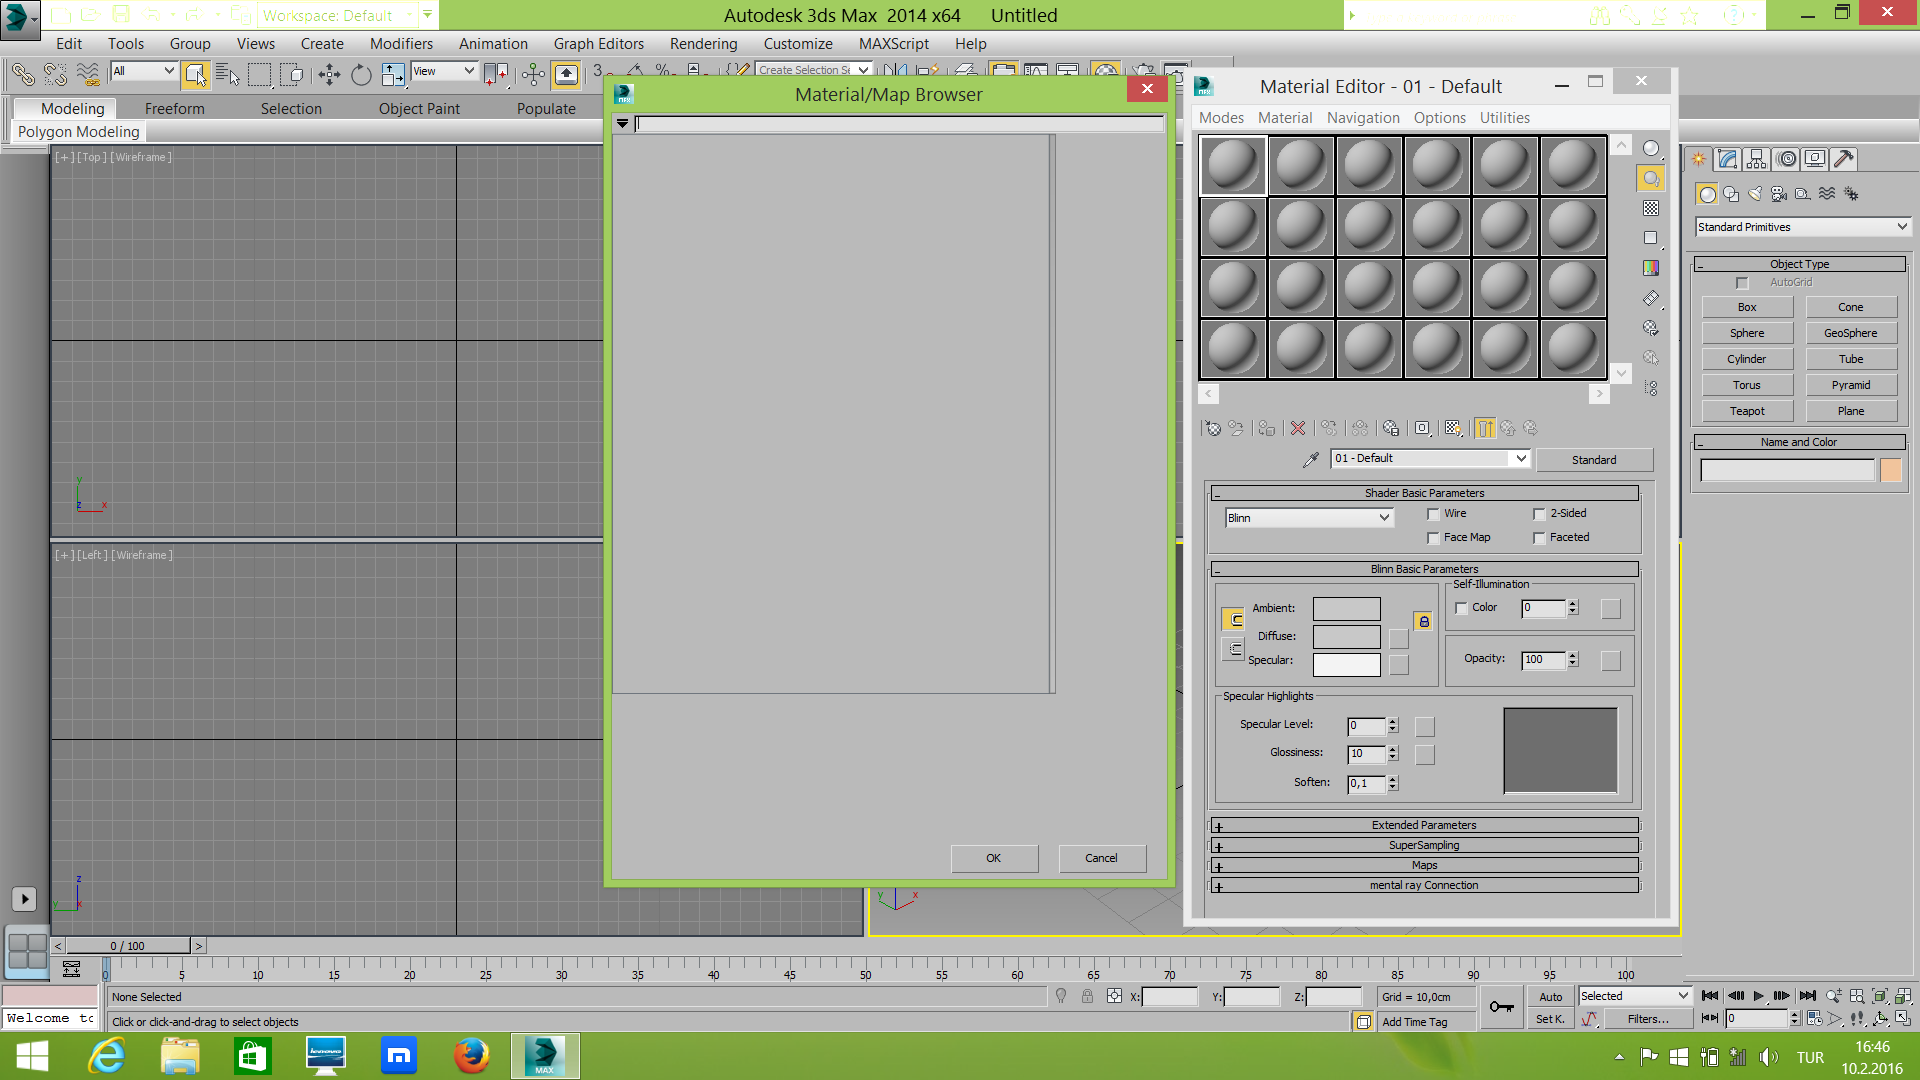This screenshot has height=1080, width=1920.
Task: Activate the Select and Move tool
Action: 329,74
